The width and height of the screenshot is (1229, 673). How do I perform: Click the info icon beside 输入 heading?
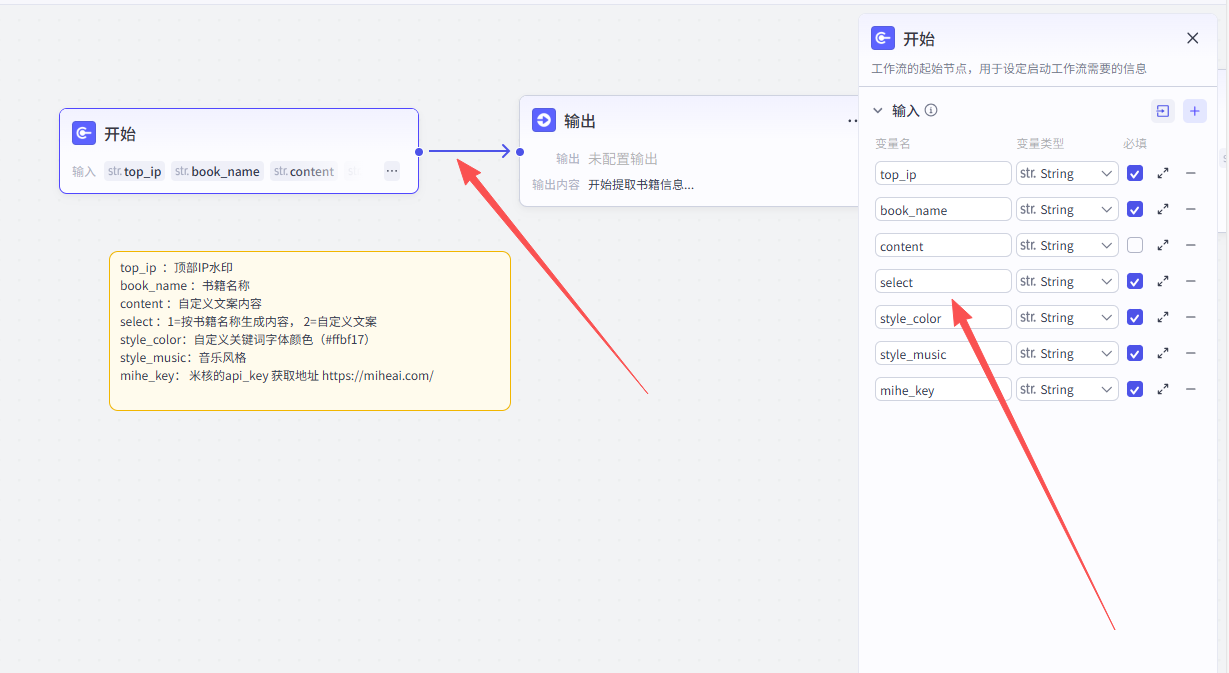(x=931, y=111)
